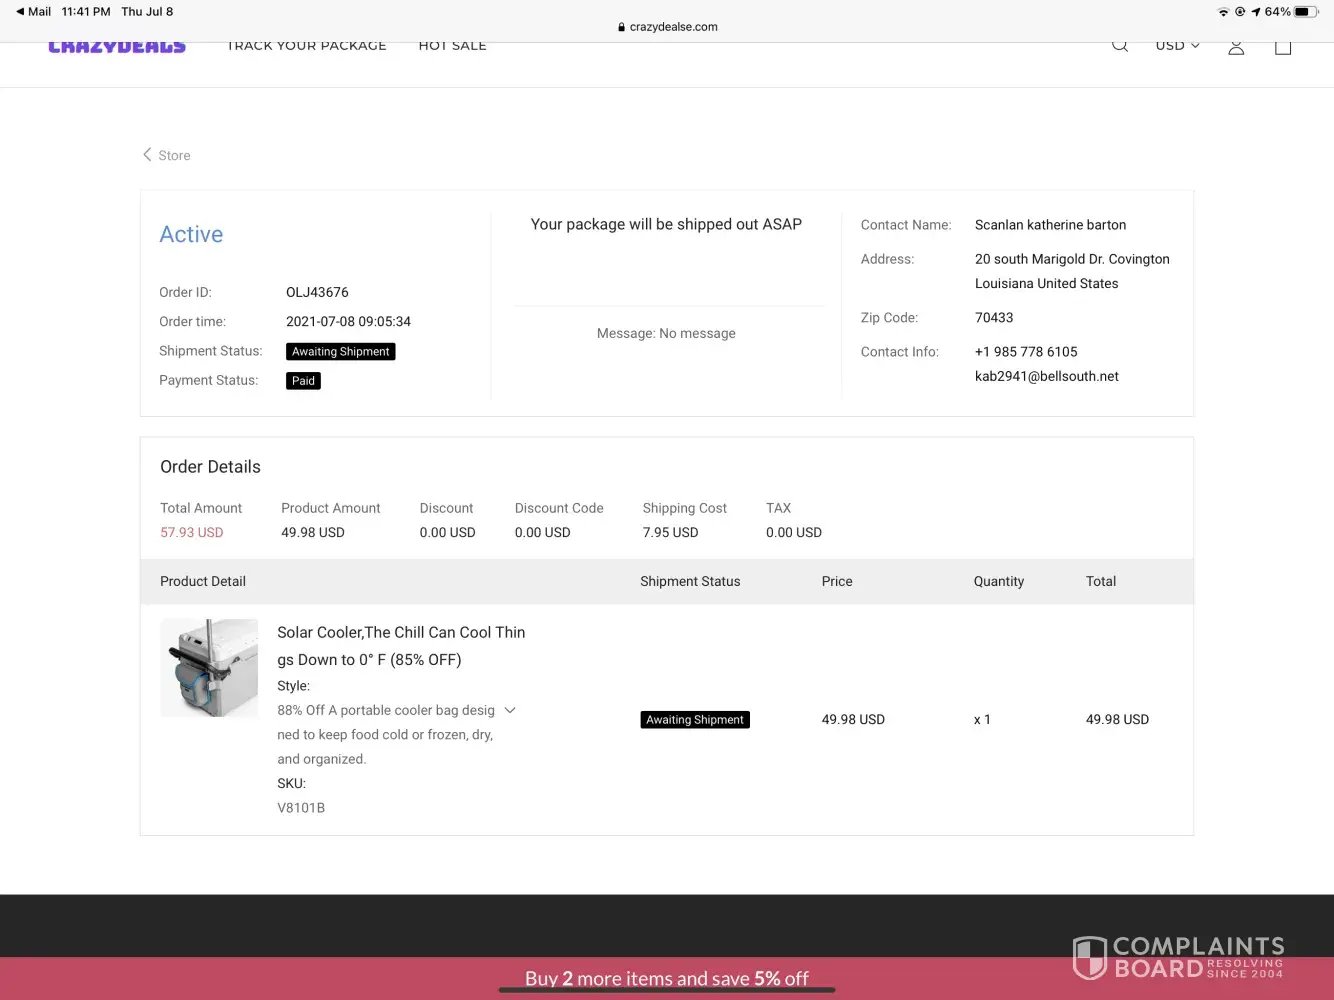This screenshot has width=1334, height=1000.
Task: Click the search magnifier icon
Action: point(1120,46)
